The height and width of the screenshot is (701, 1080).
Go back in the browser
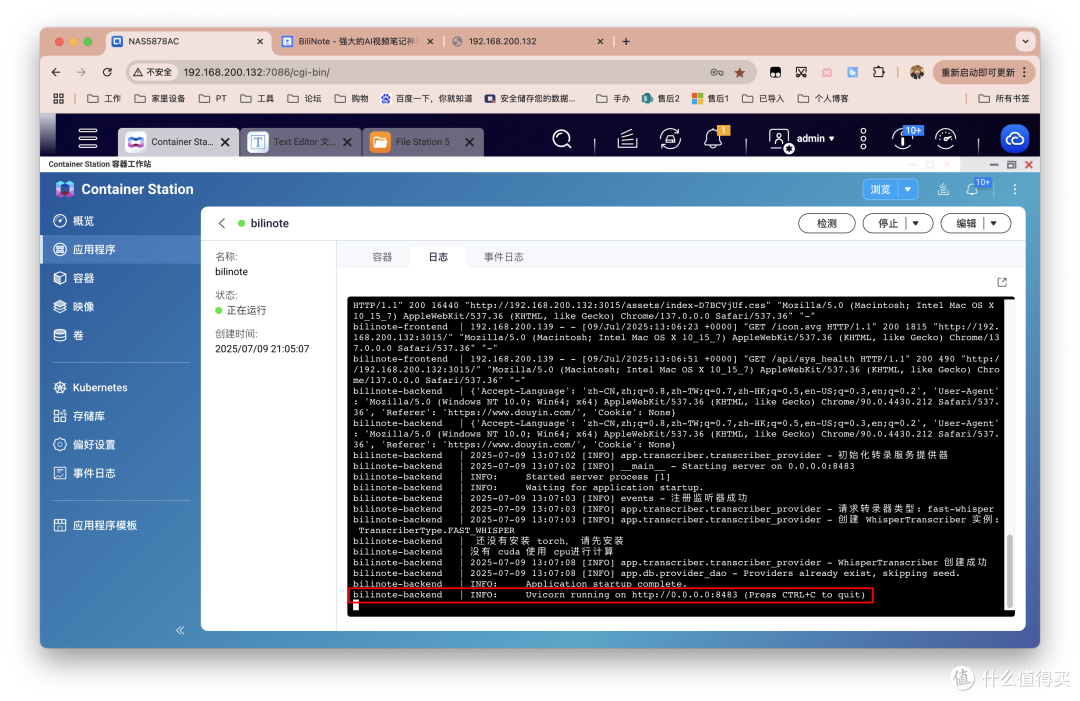pos(56,72)
